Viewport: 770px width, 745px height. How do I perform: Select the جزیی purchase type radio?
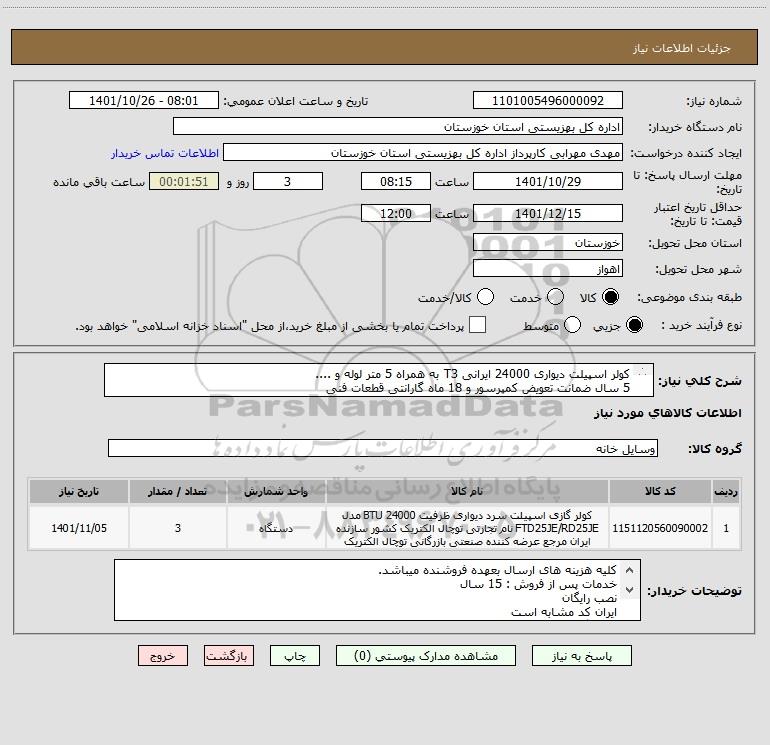tap(634, 325)
